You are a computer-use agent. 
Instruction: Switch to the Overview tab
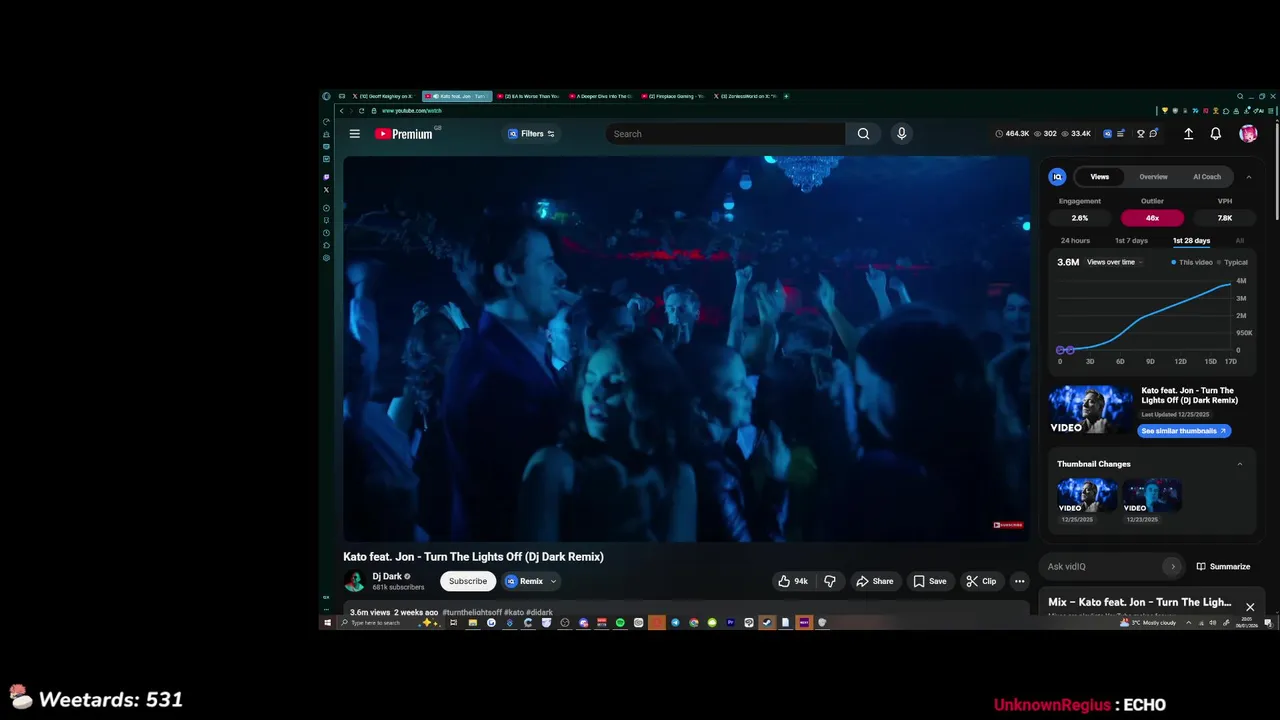click(1153, 177)
